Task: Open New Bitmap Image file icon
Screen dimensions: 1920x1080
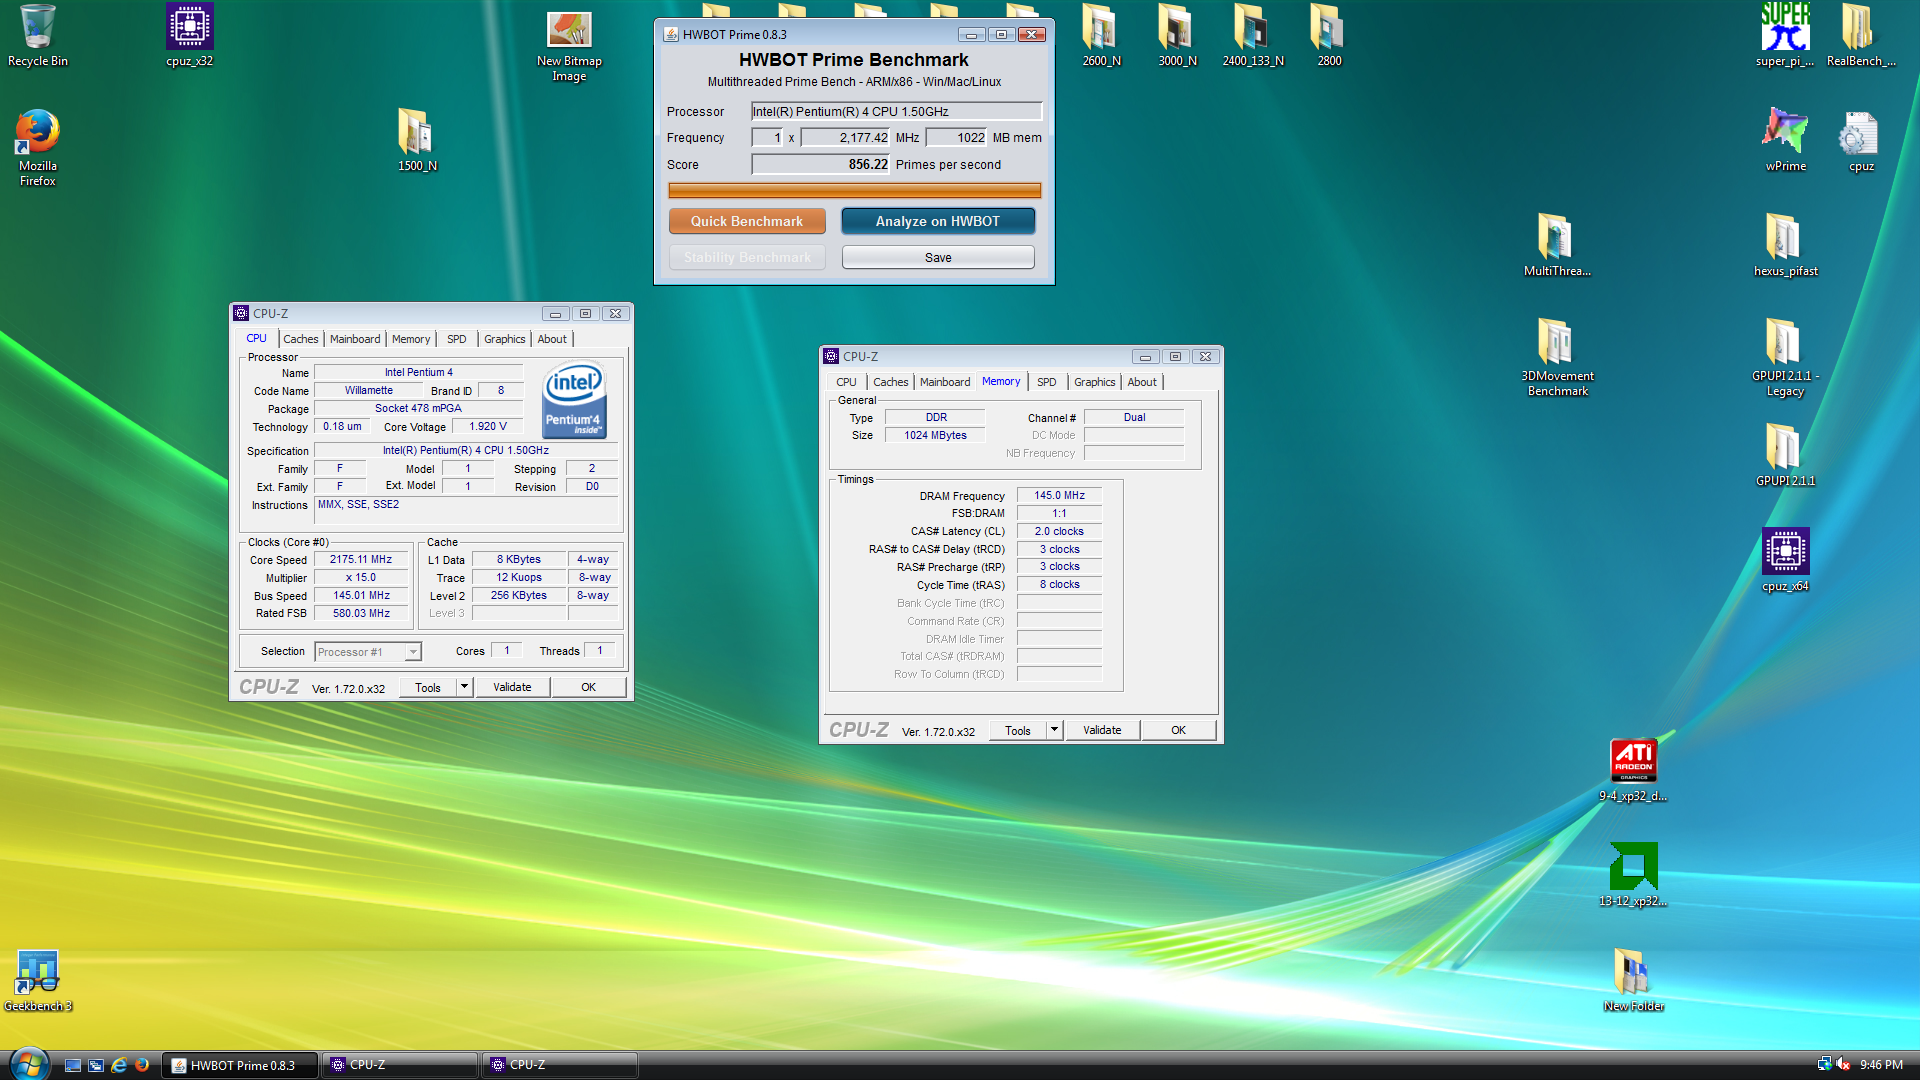Action: click(569, 45)
